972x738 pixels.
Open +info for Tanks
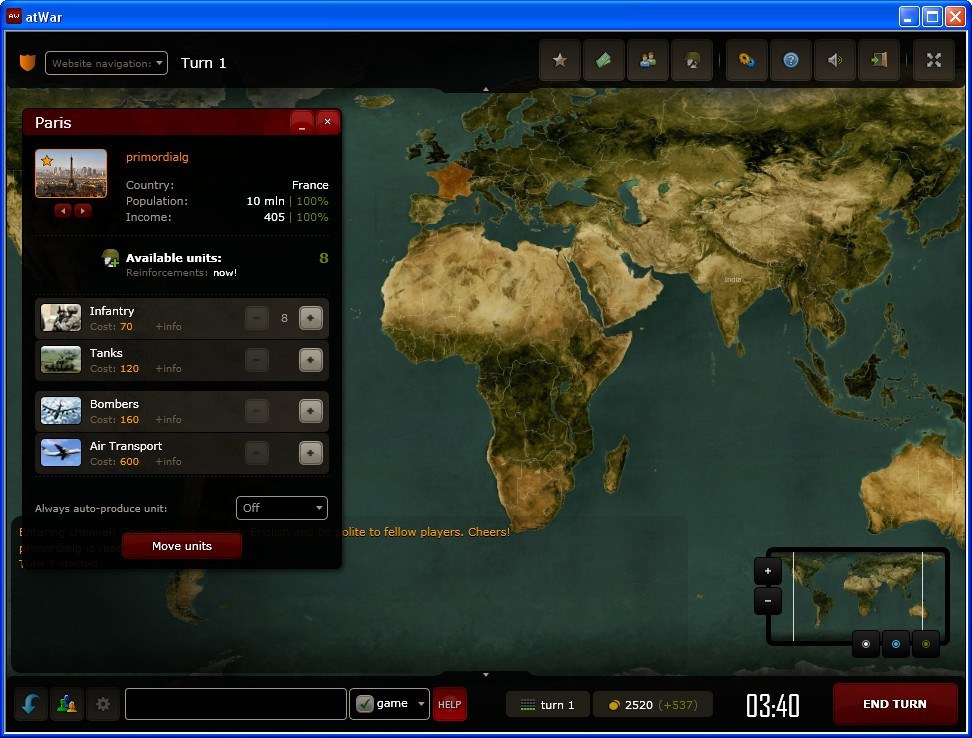(168, 369)
